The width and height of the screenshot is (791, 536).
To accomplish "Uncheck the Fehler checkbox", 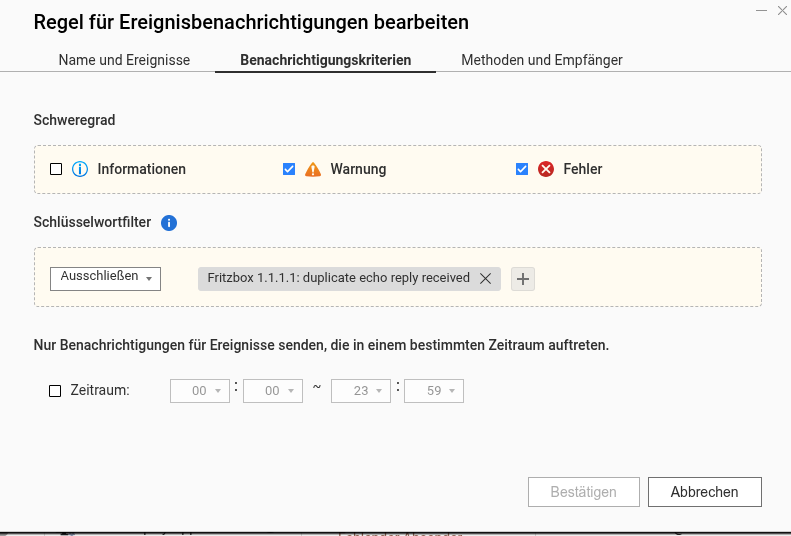I will (x=522, y=169).
